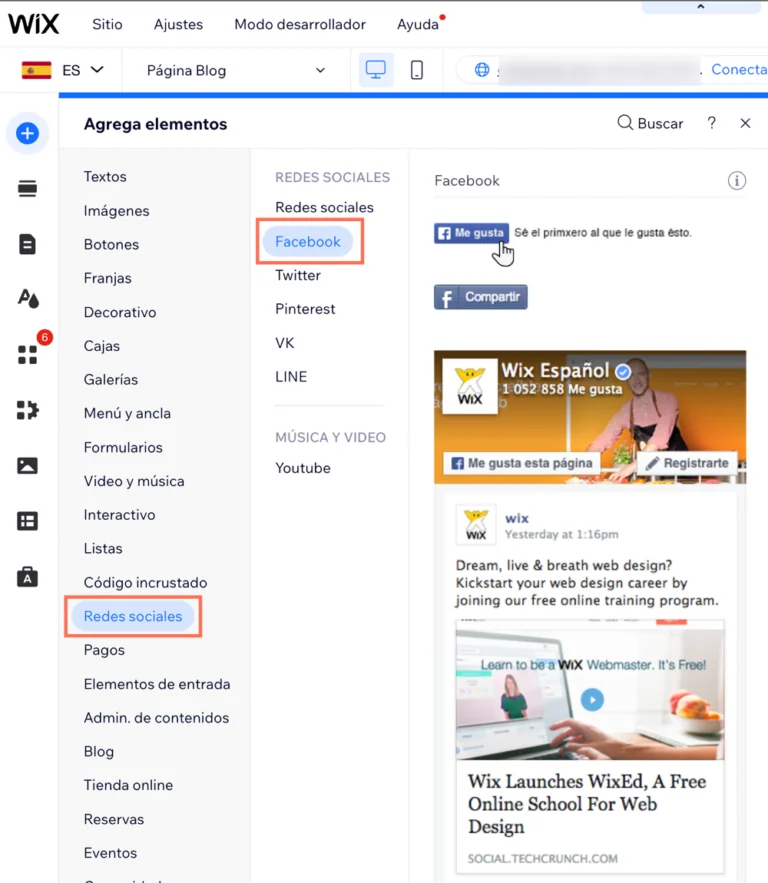This screenshot has height=883, width=768.
Task: Select the Tienda online category
Action: click(x=128, y=785)
